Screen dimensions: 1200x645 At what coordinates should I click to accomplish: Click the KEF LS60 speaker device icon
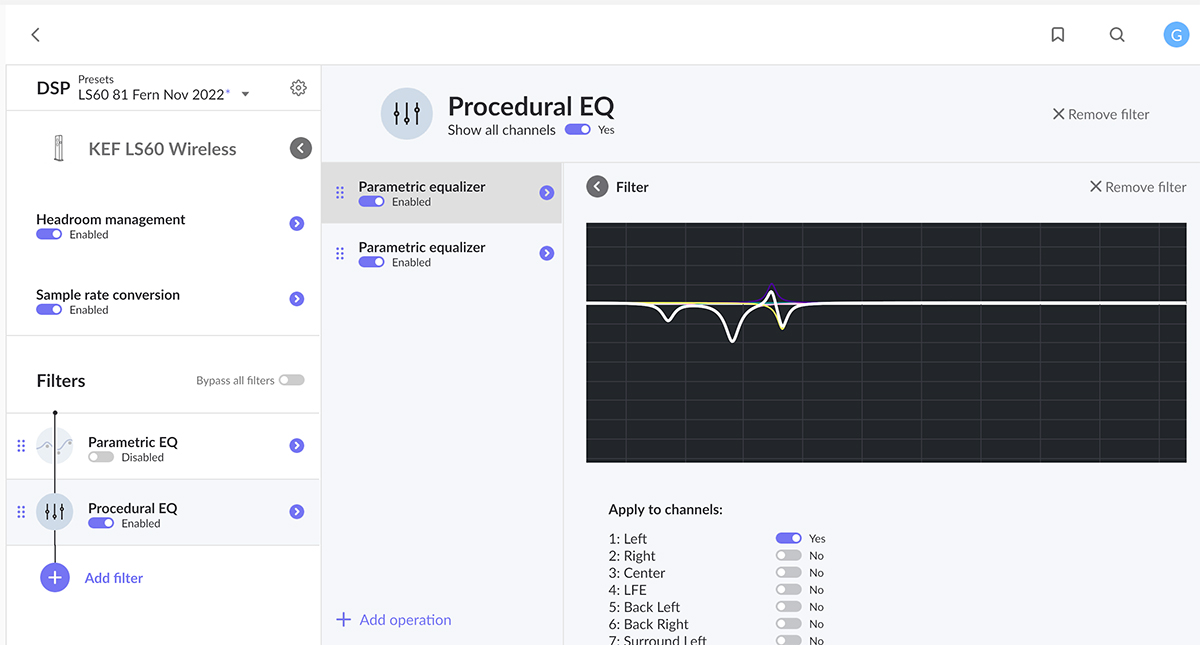58,150
